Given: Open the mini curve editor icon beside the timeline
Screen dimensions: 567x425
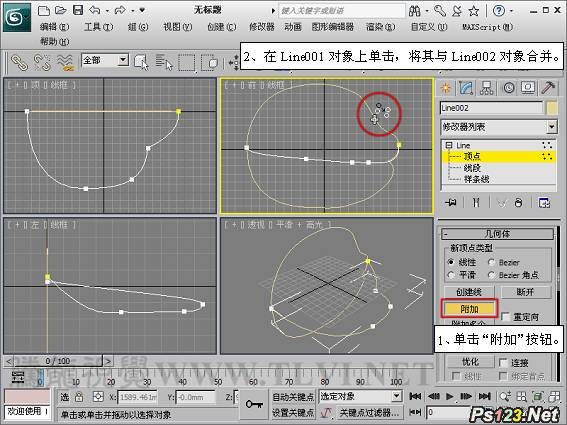Looking at the screenshot, I should (x=18, y=377).
